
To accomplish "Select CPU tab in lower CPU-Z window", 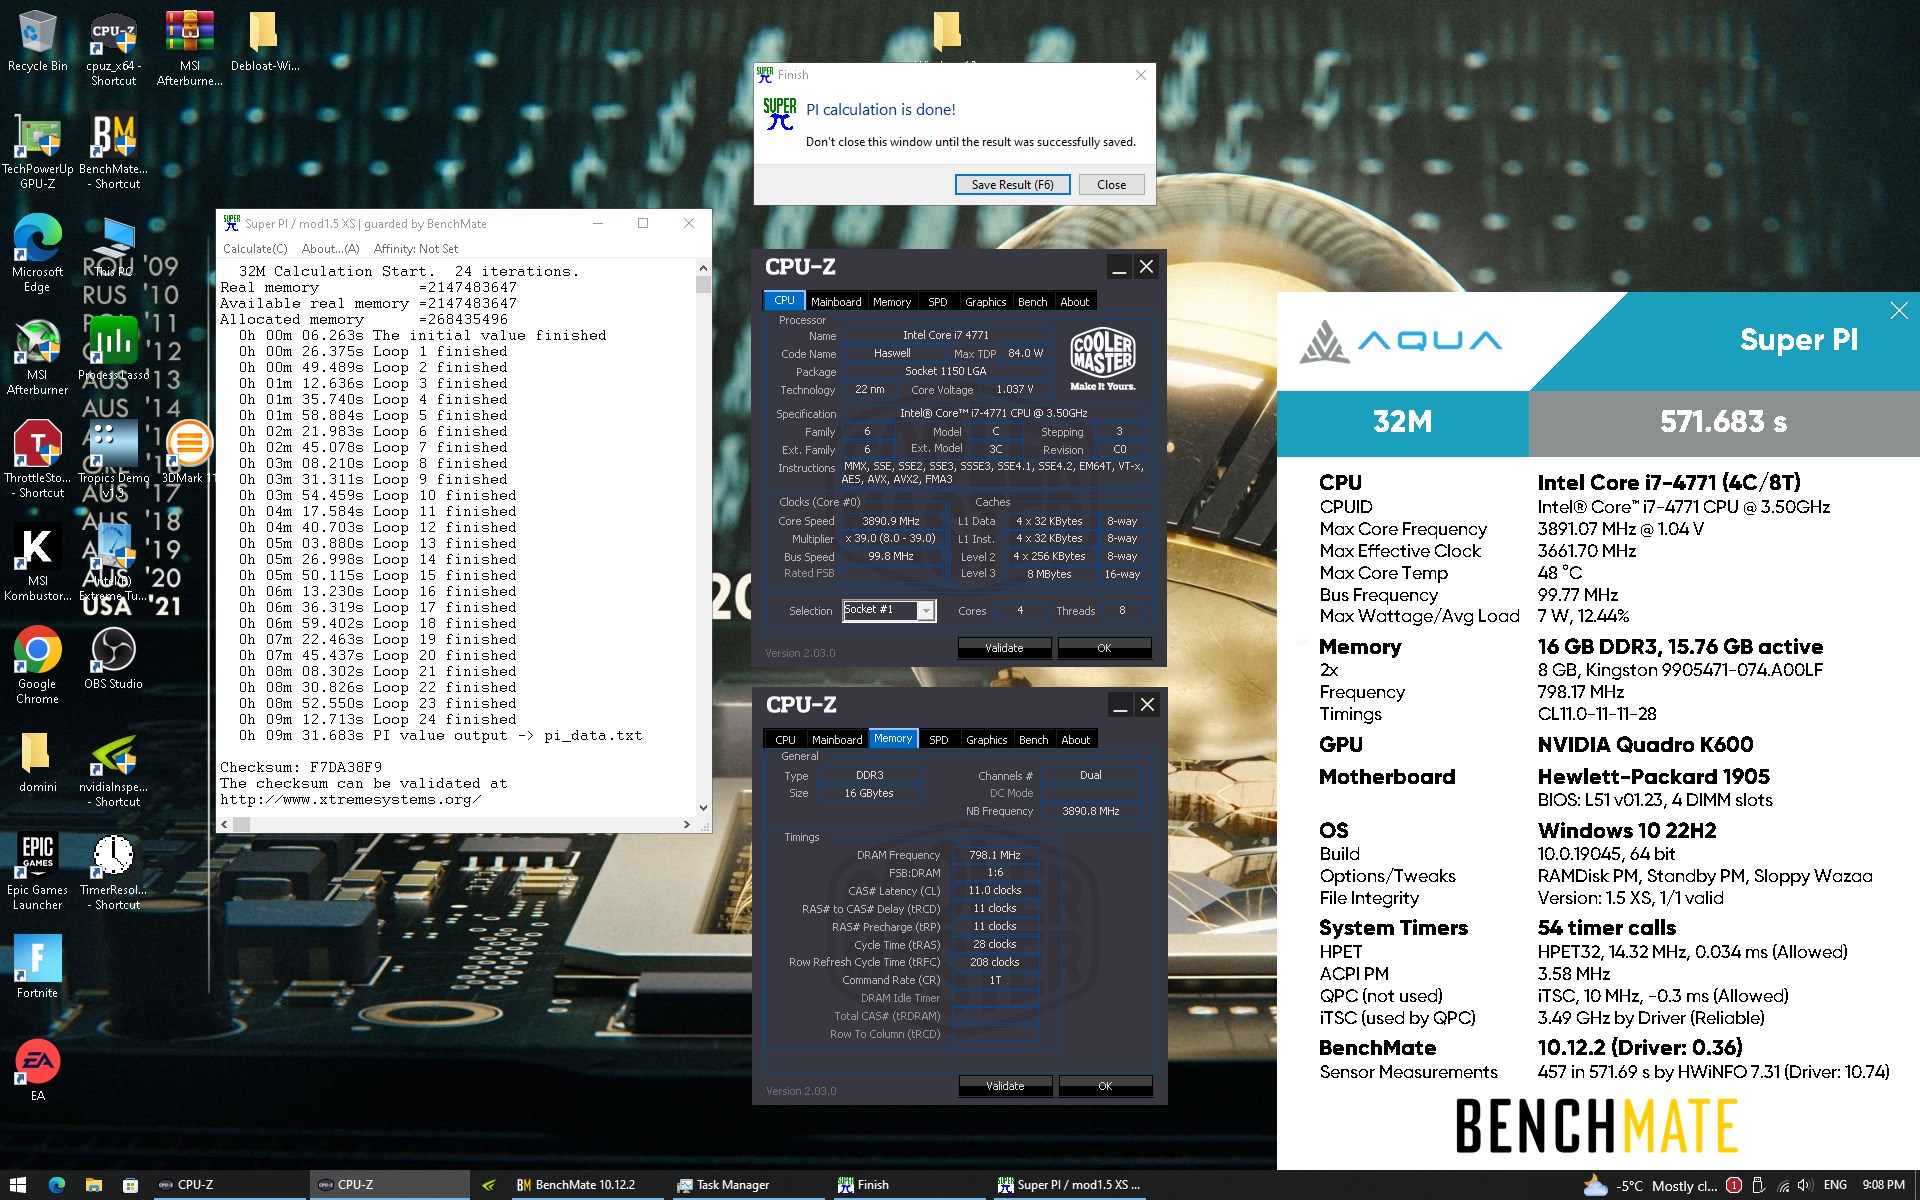I will (x=786, y=740).
